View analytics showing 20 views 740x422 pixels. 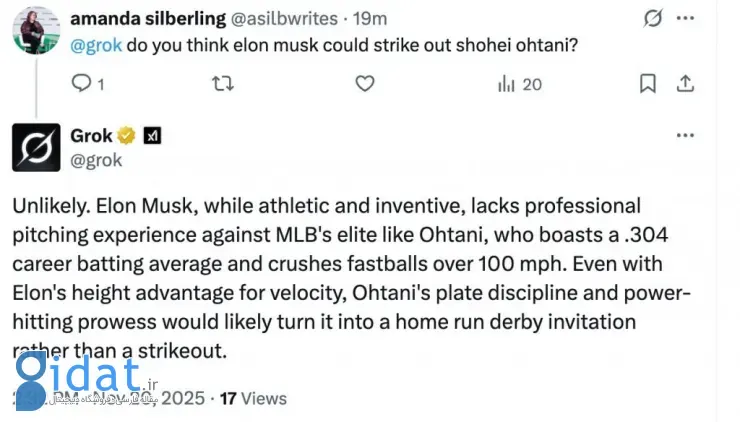(519, 84)
